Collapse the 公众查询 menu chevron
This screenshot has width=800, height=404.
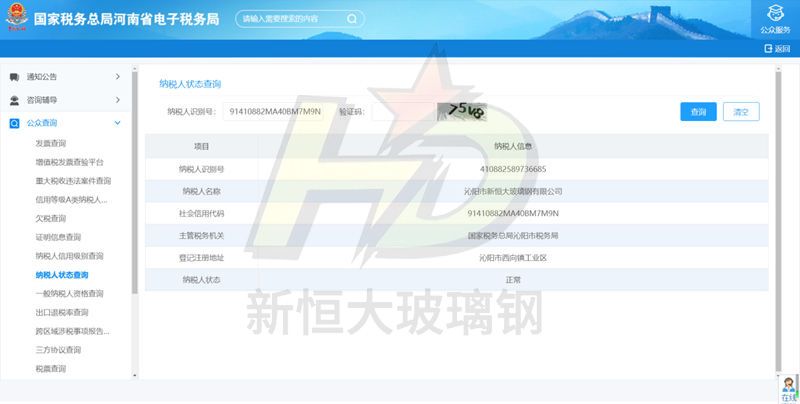click(x=118, y=123)
